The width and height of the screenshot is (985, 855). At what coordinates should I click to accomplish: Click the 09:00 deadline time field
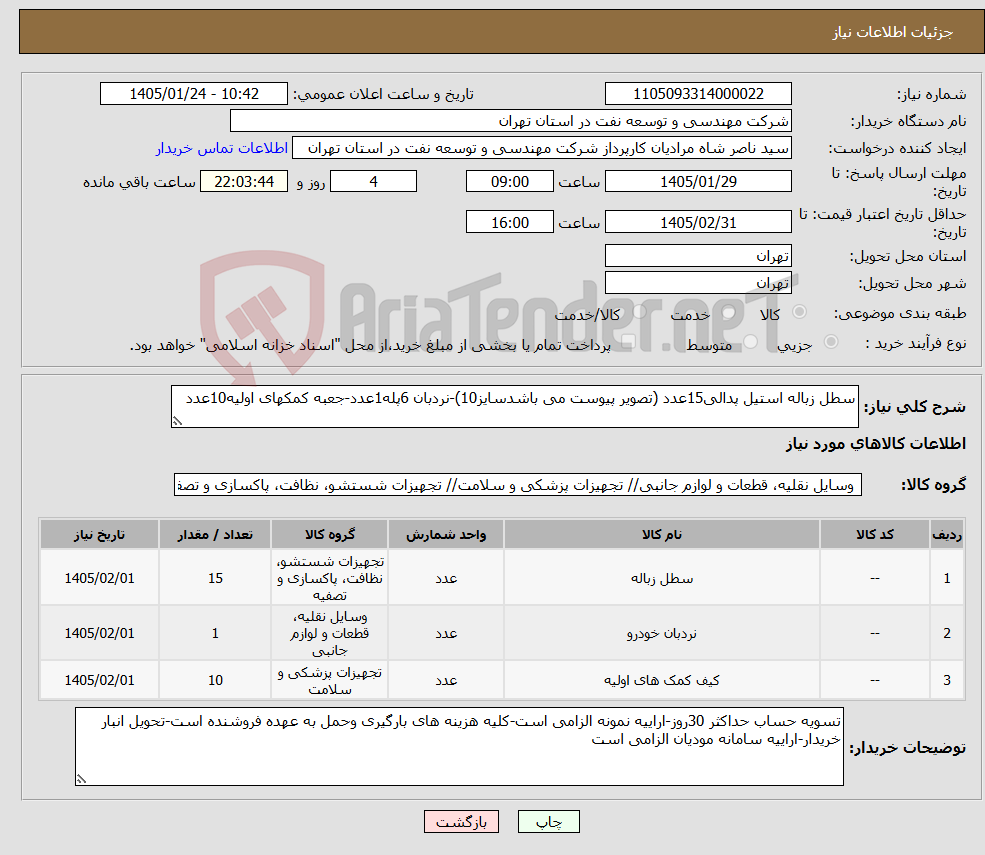[x=509, y=182]
